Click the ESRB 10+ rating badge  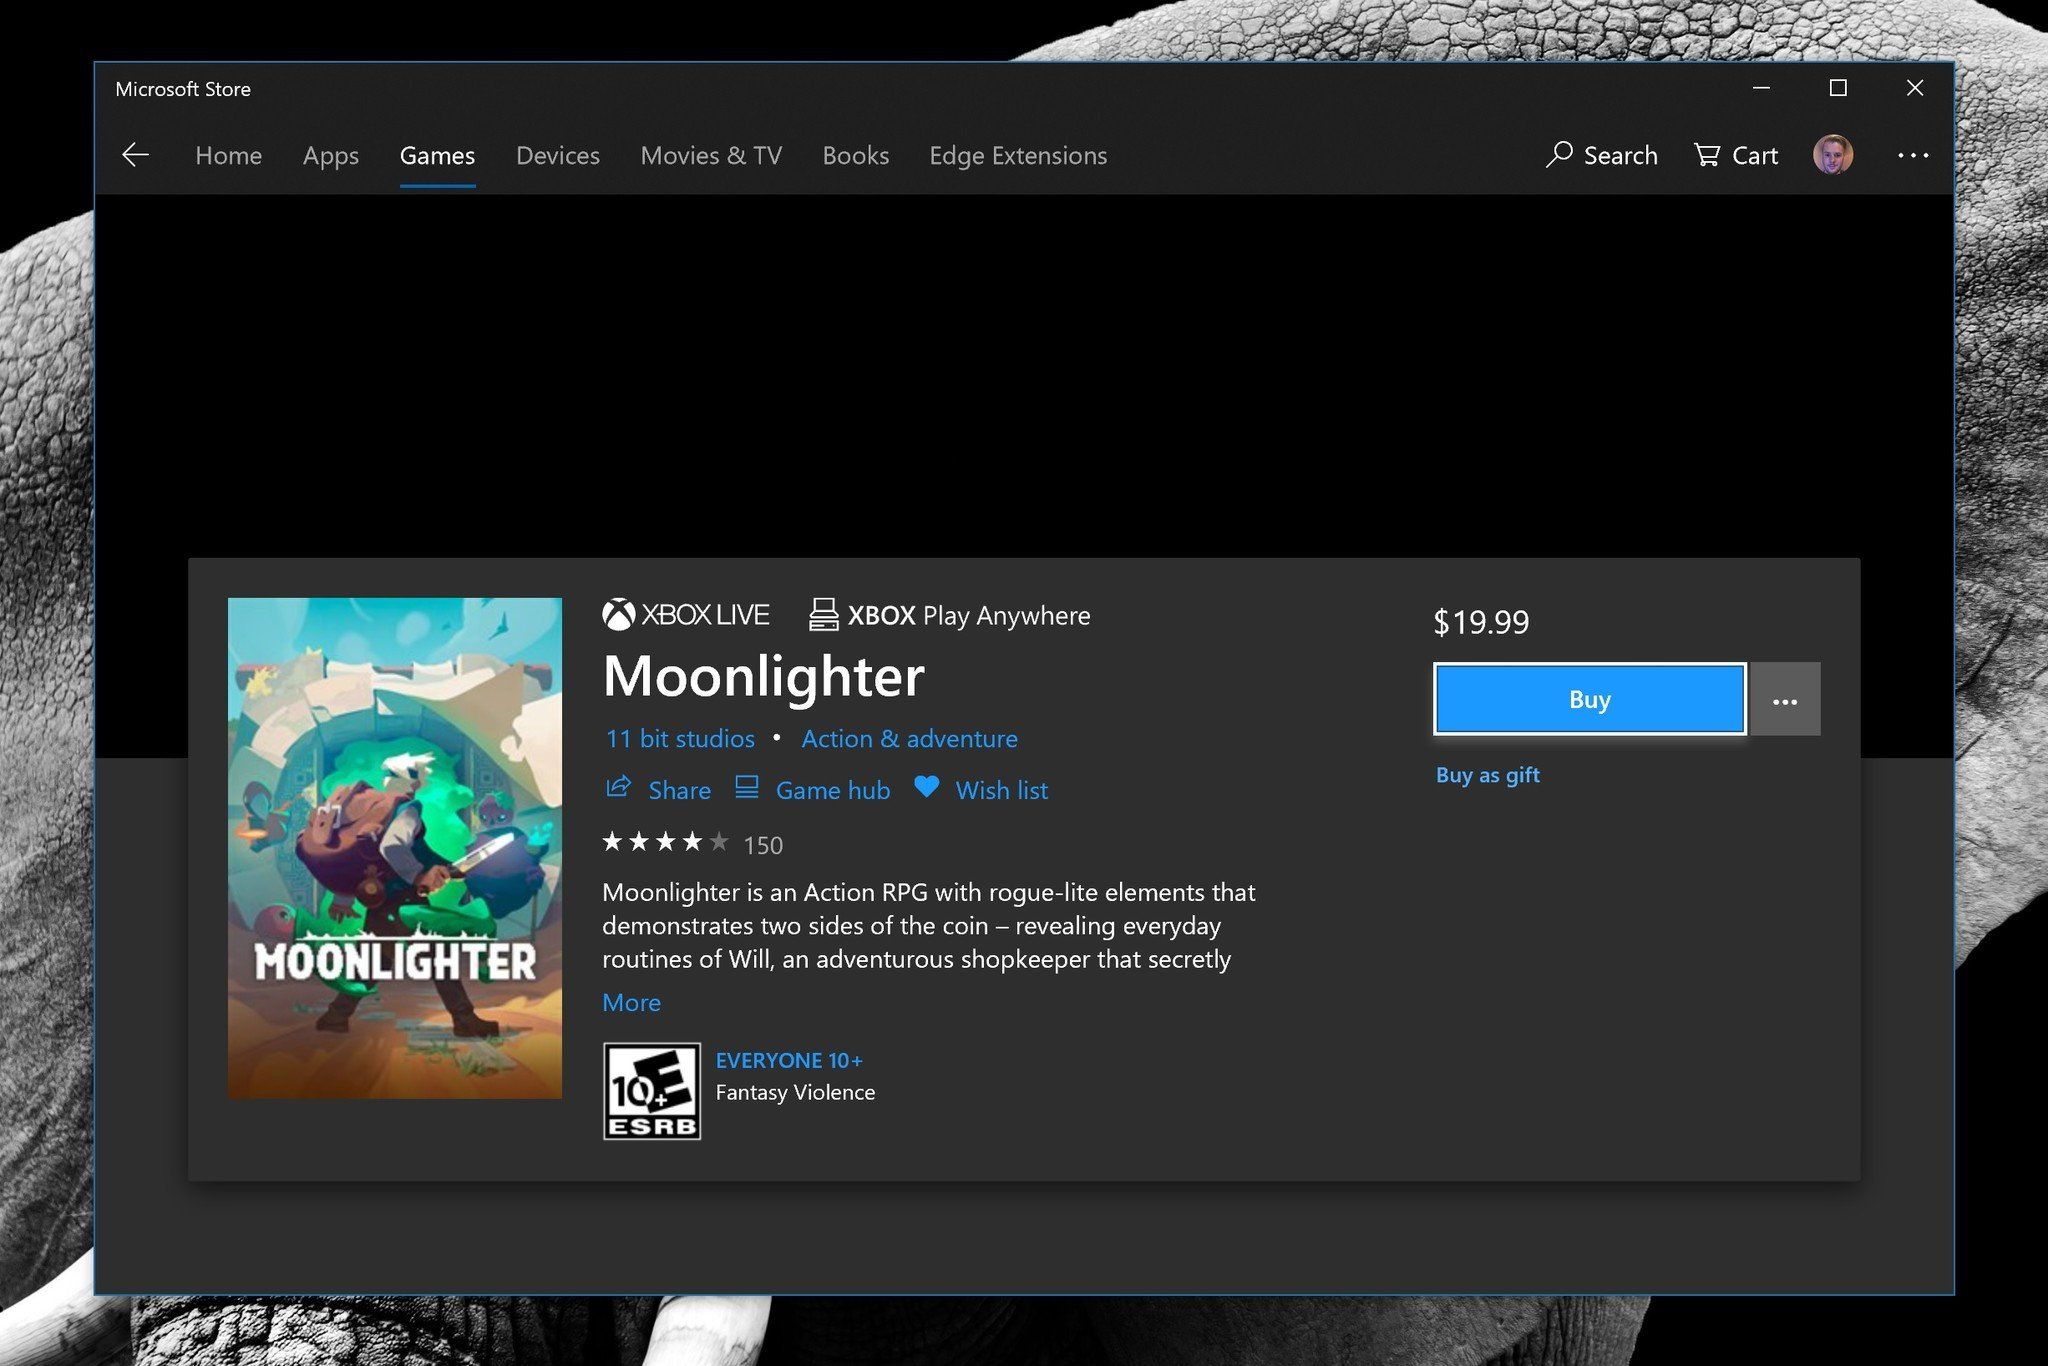tap(652, 1091)
